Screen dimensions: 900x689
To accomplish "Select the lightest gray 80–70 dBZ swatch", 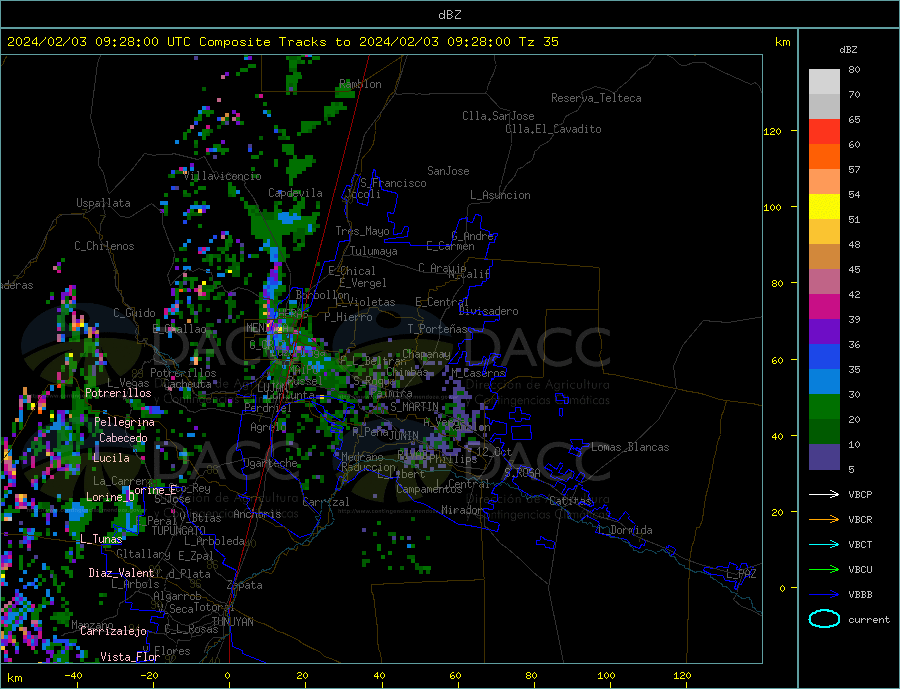I will tap(824, 82).
